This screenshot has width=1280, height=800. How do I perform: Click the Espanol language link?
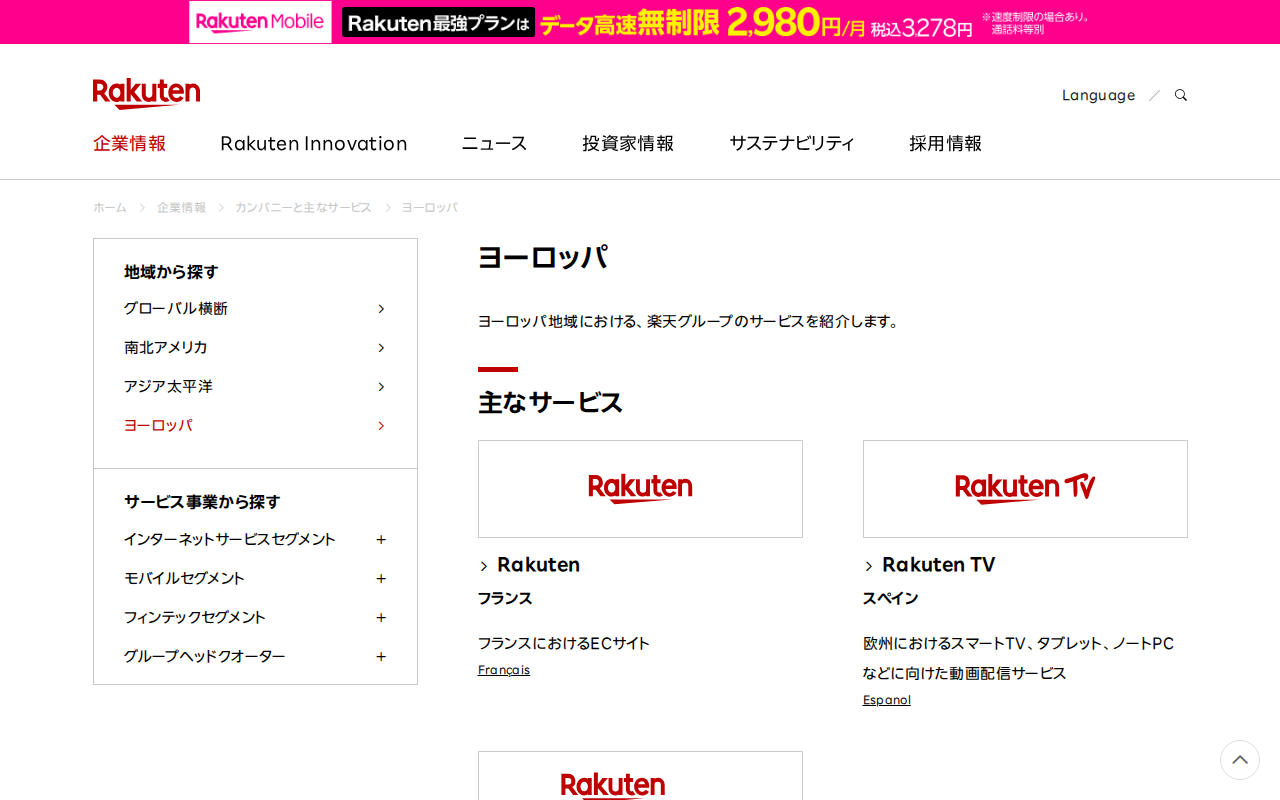pyautogui.click(x=887, y=700)
